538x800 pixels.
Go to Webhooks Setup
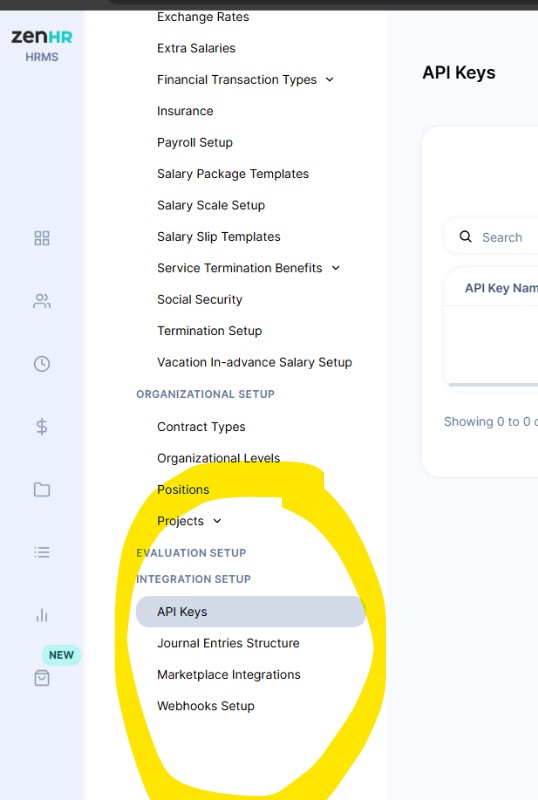tap(206, 706)
